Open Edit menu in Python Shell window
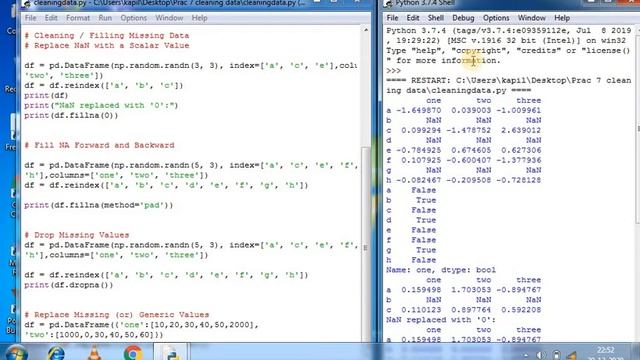Image resolution: width=640 pixels, height=360 pixels. pos(413,18)
